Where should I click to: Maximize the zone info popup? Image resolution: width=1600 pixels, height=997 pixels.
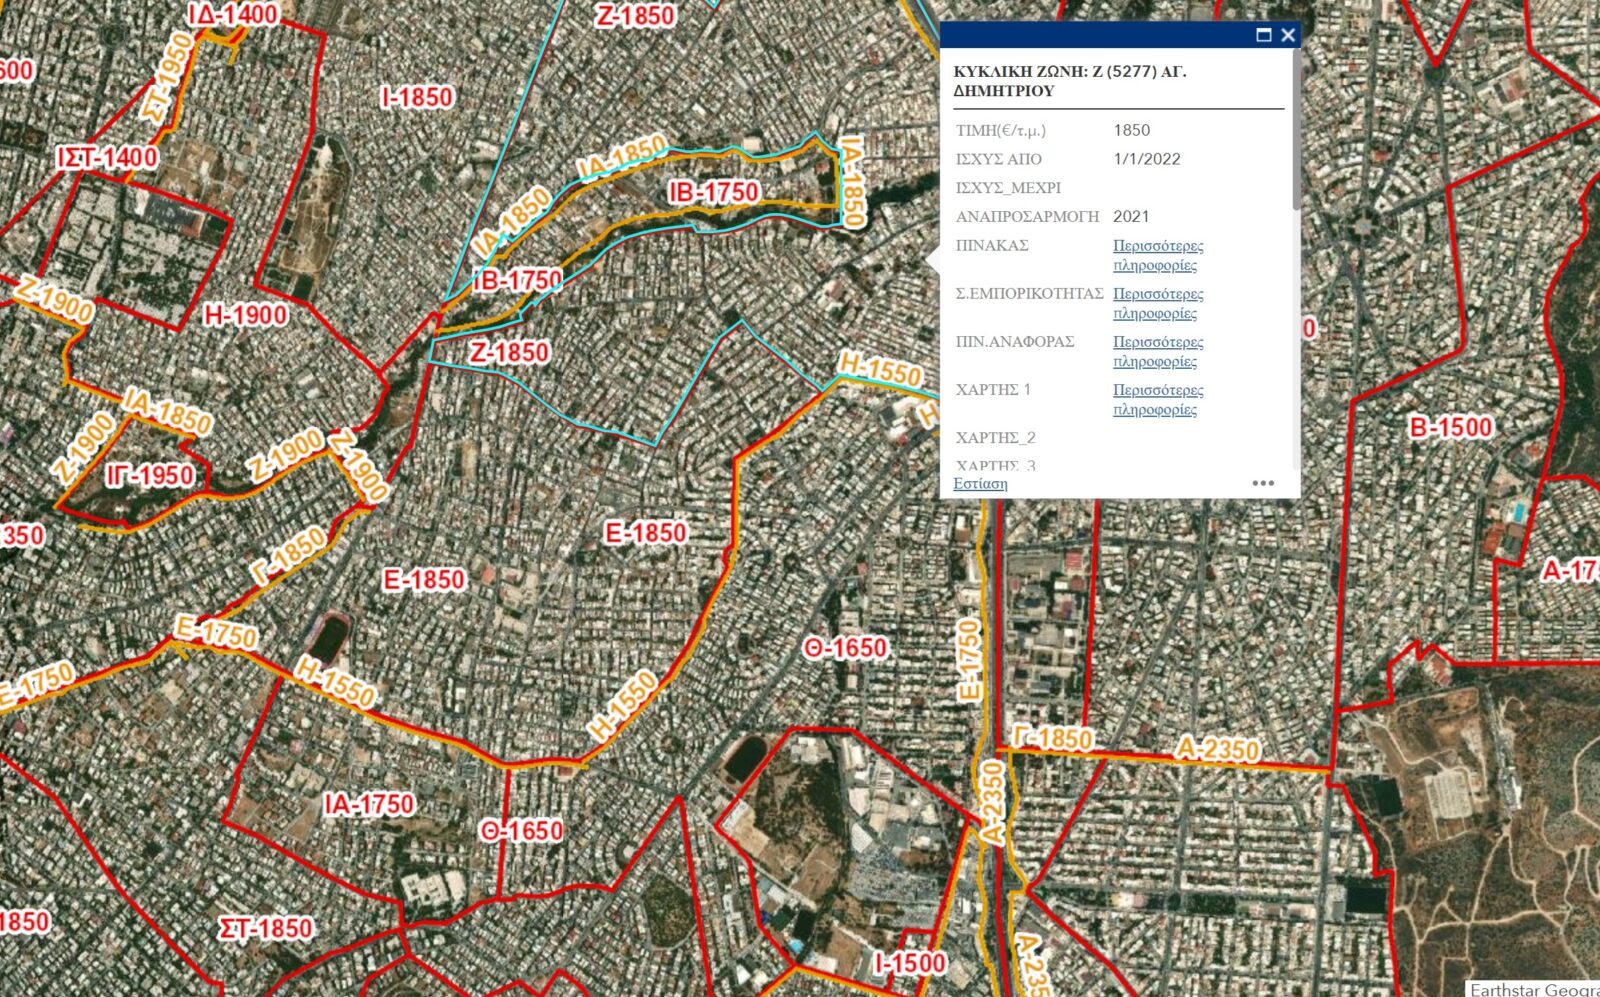(1263, 35)
